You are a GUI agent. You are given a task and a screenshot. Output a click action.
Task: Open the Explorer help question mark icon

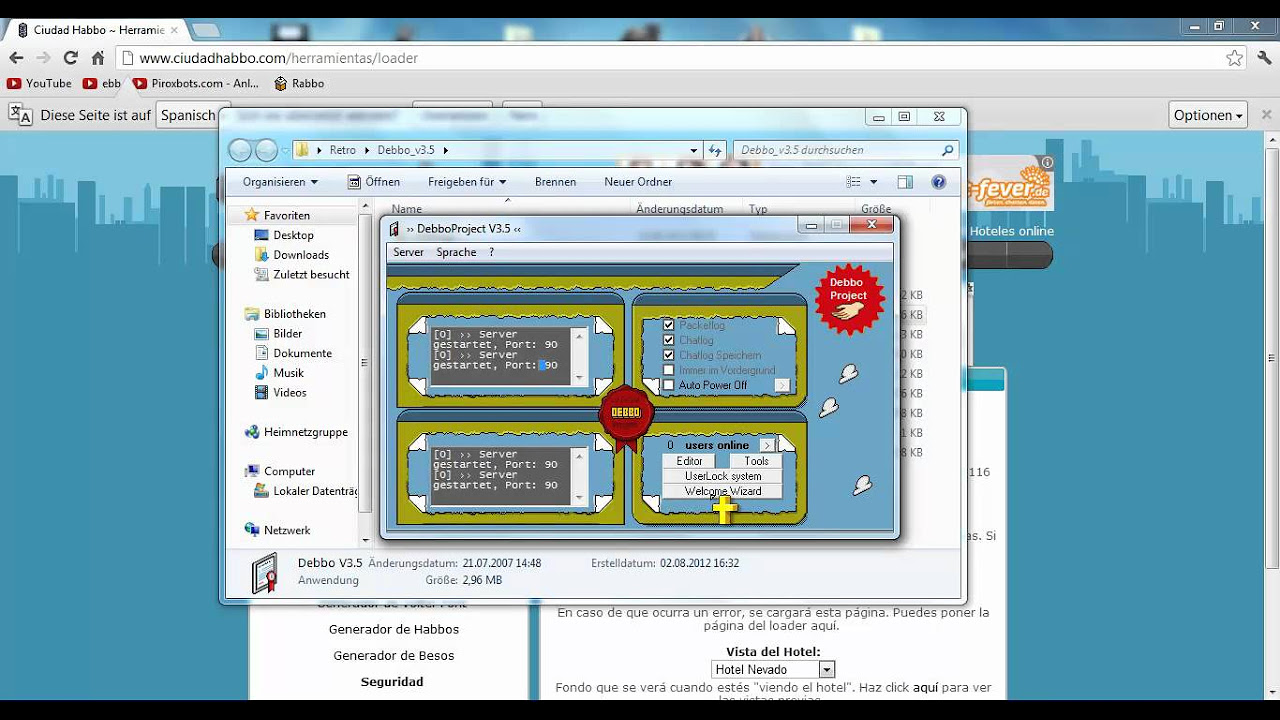click(x=938, y=182)
